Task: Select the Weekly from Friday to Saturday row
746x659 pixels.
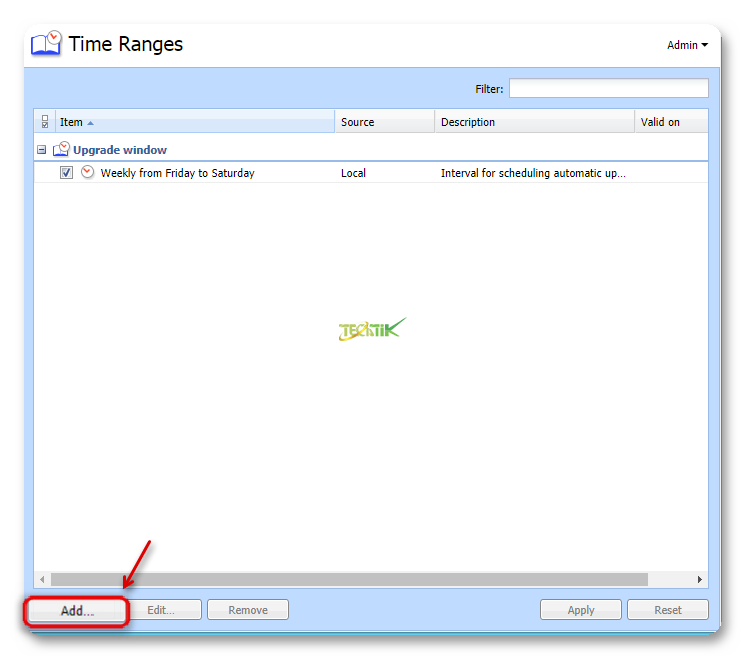Action: (177, 173)
